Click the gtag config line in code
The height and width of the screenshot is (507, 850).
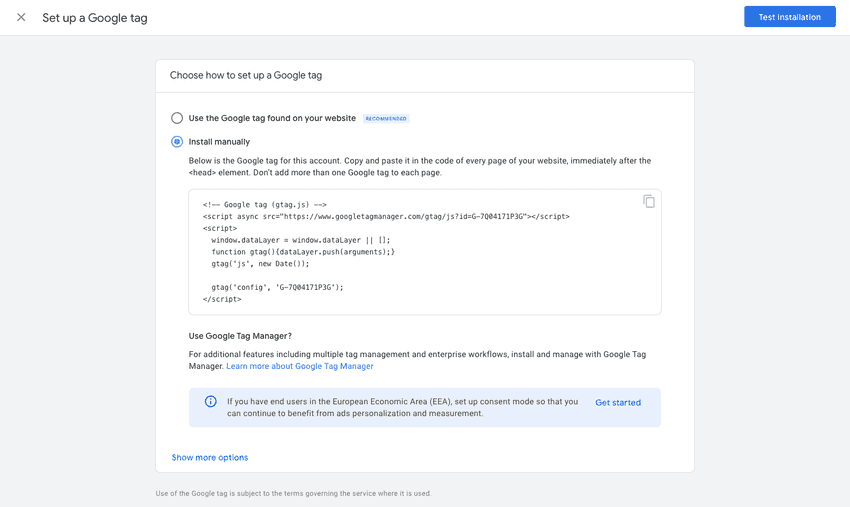[277, 287]
